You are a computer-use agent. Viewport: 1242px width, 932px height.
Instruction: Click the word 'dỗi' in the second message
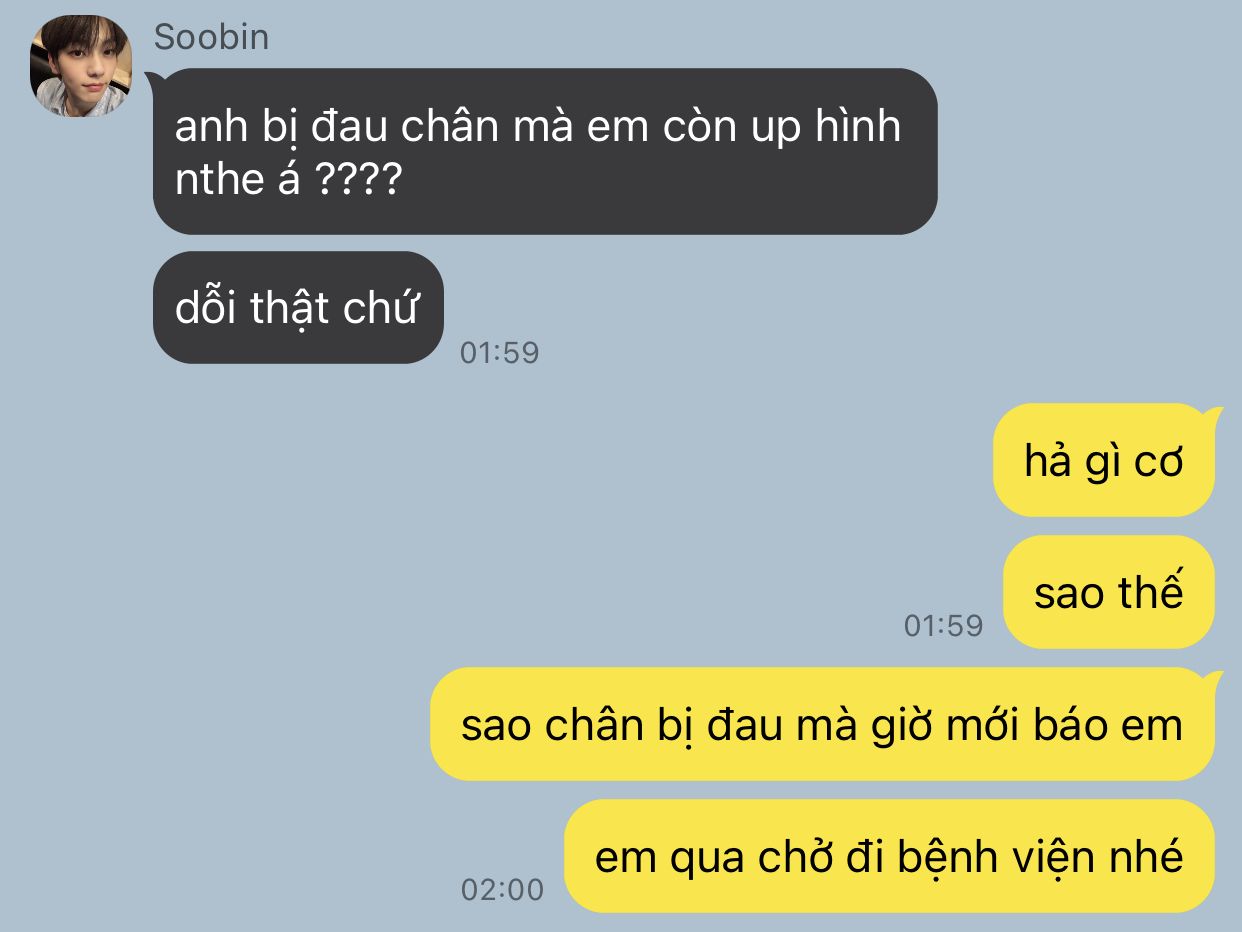(x=206, y=308)
